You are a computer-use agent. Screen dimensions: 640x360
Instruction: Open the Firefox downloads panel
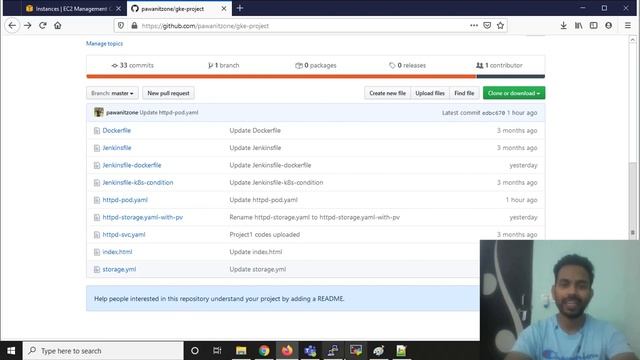563,25
